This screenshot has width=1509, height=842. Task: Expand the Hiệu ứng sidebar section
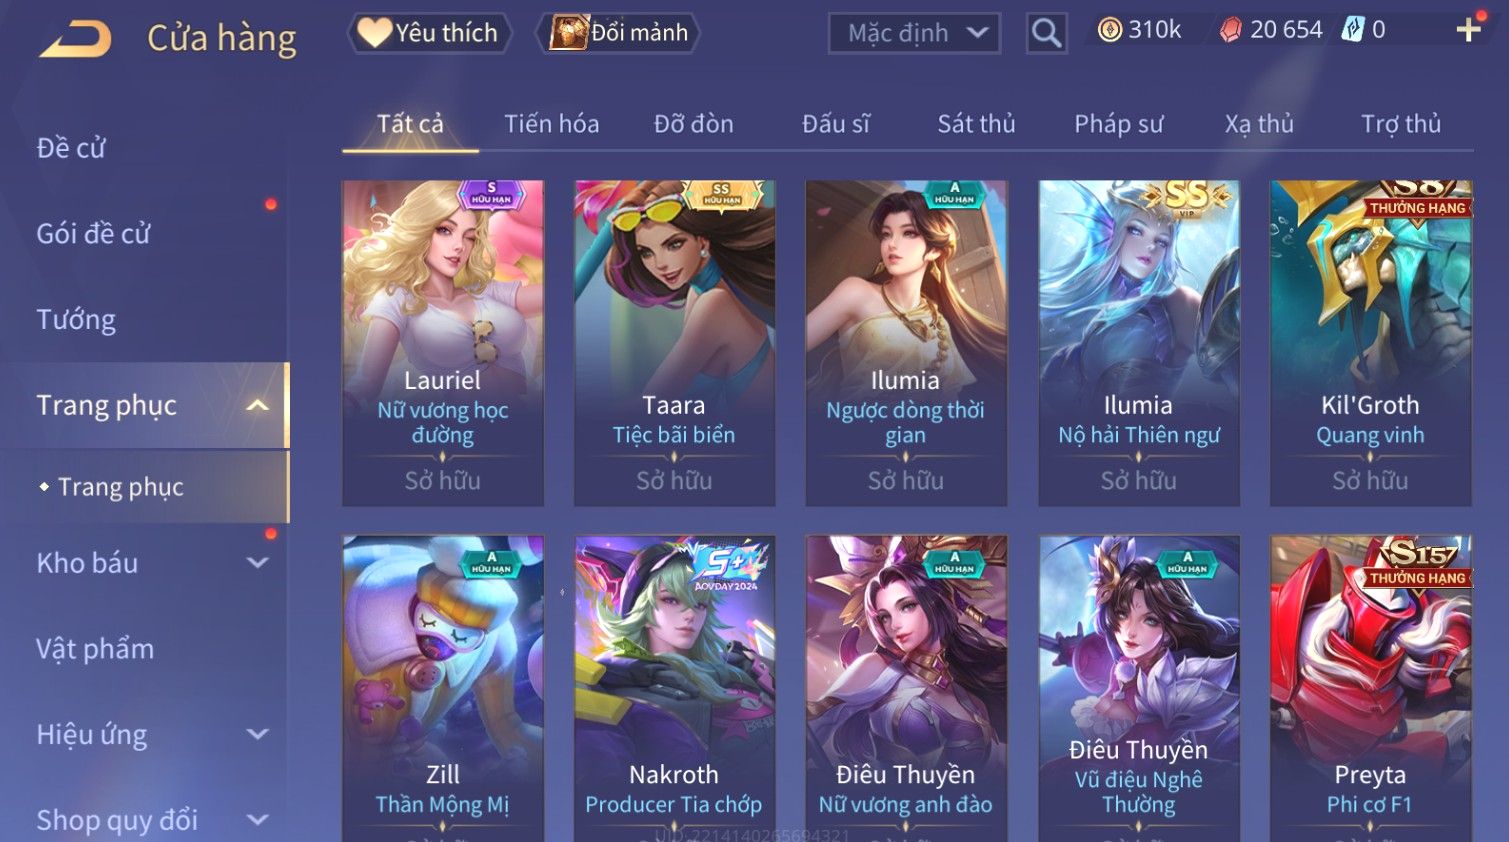[x=257, y=734]
